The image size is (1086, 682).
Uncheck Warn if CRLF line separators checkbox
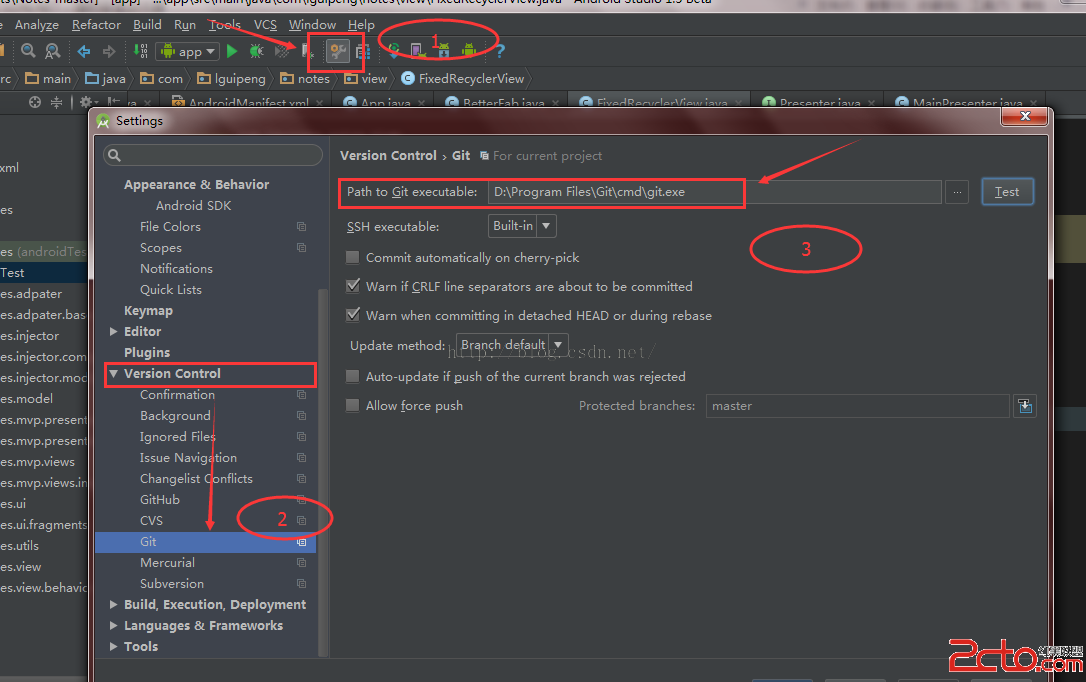[x=353, y=286]
